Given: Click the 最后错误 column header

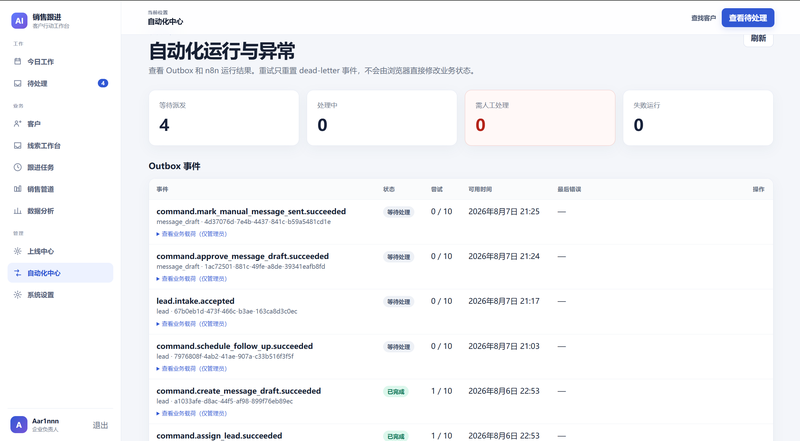Looking at the screenshot, I should [569, 189].
